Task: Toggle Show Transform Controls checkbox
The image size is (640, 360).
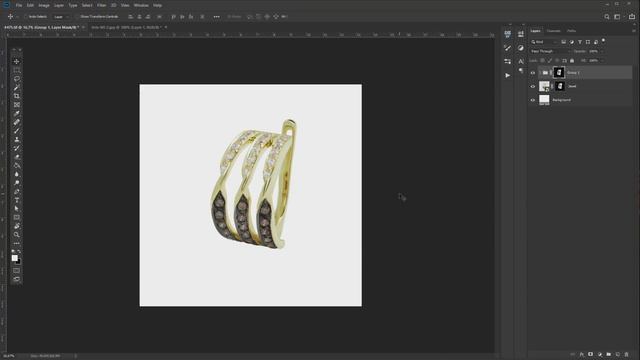Action: tap(77, 17)
